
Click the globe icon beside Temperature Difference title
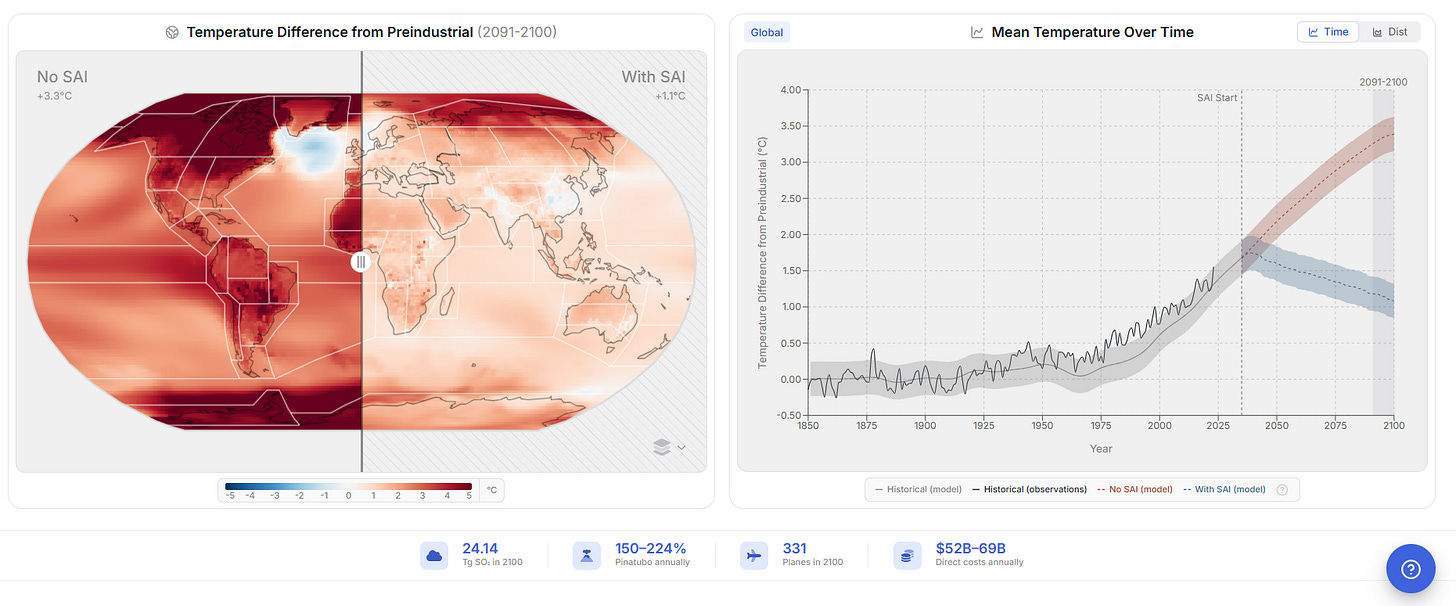point(173,32)
